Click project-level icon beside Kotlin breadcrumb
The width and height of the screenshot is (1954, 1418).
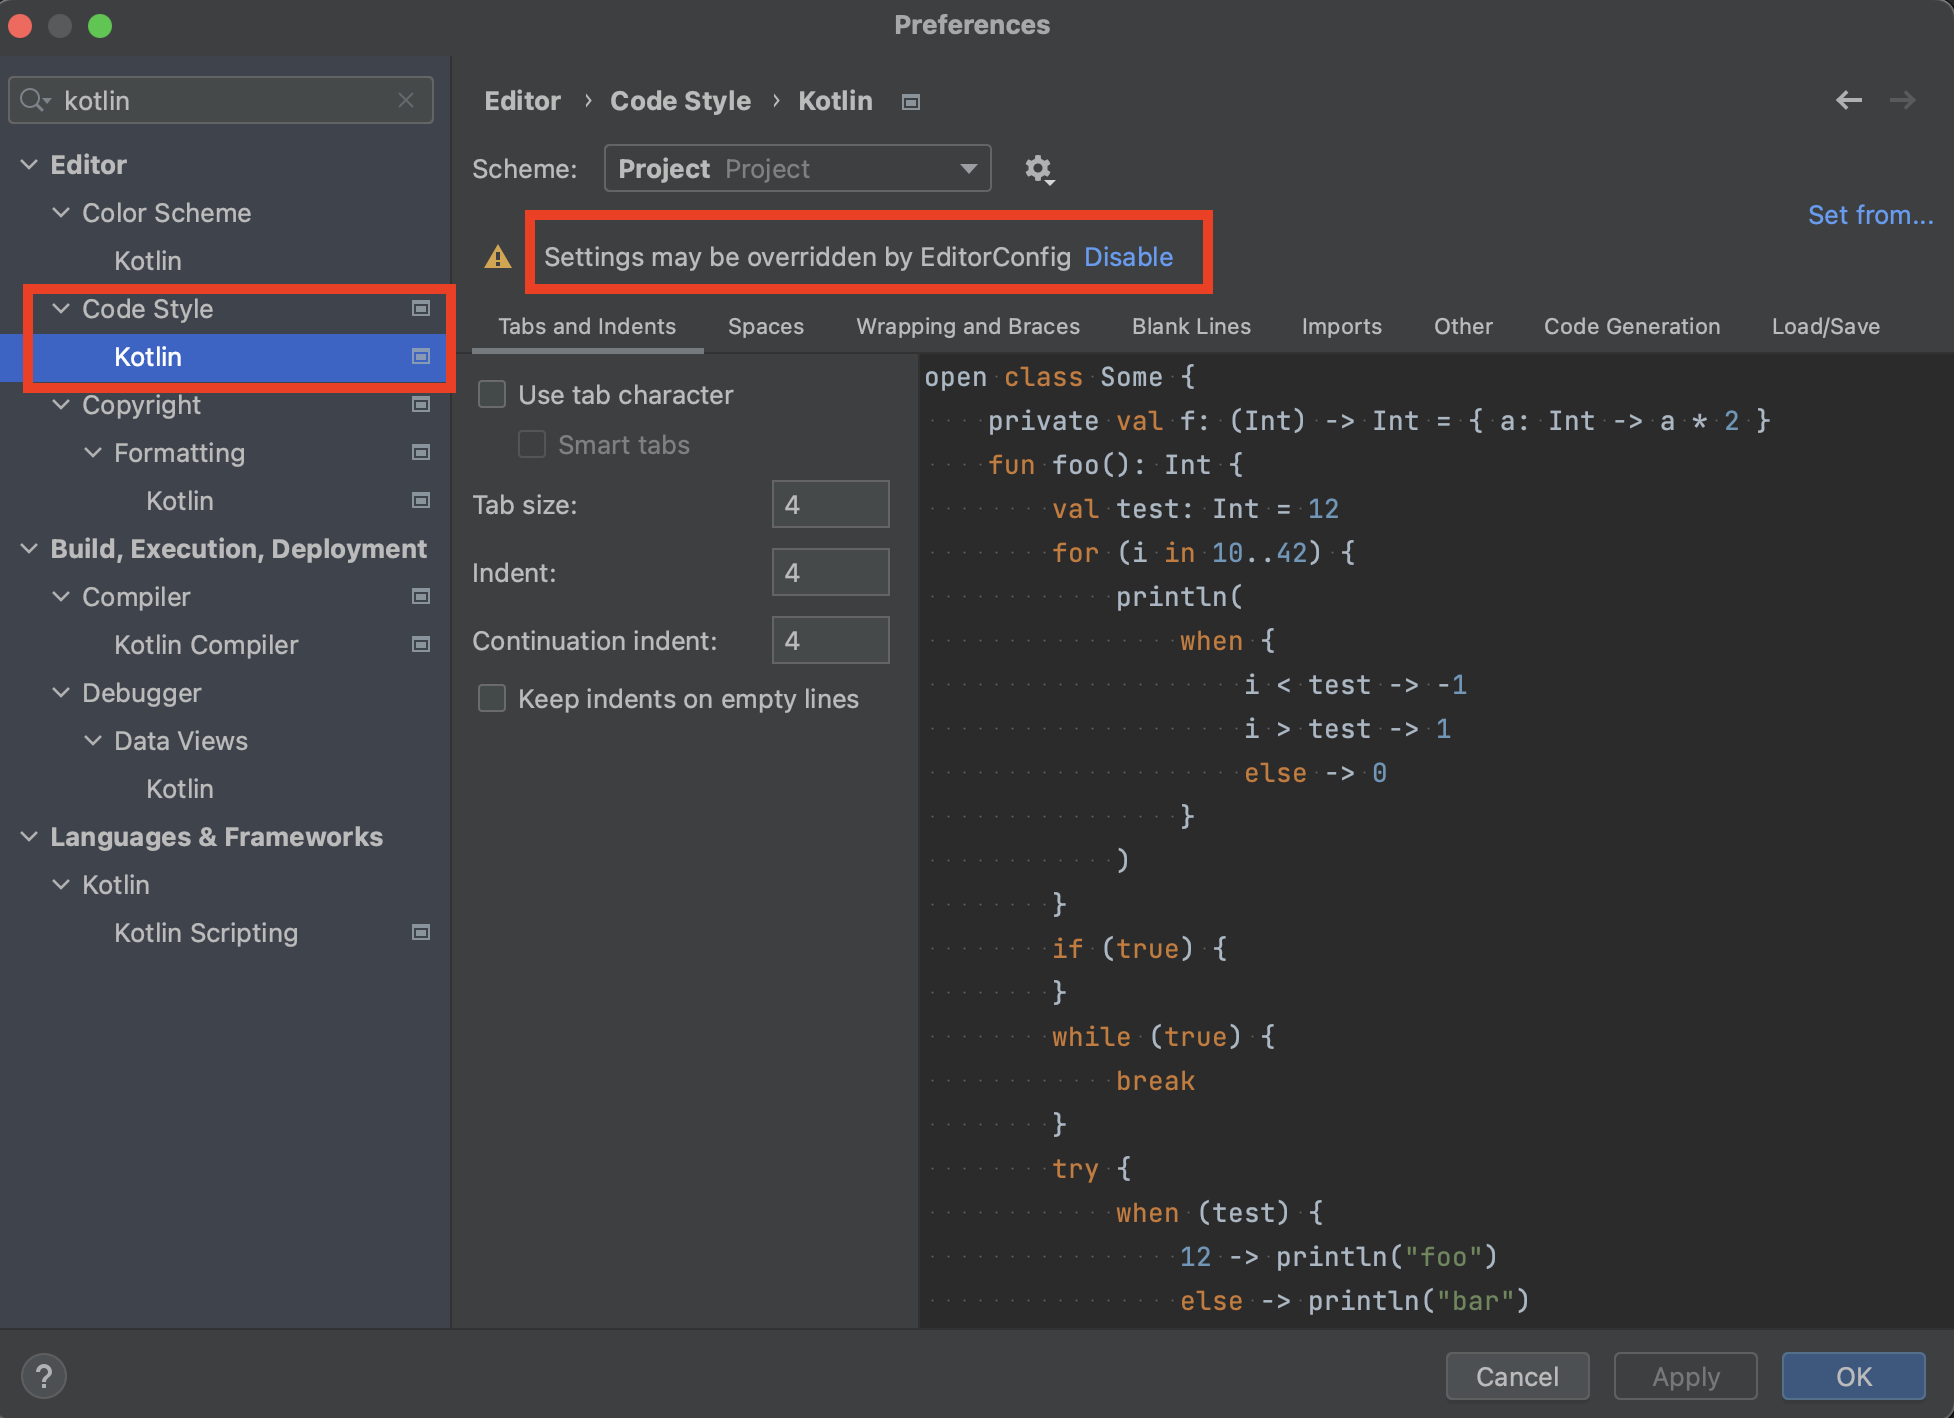(910, 102)
